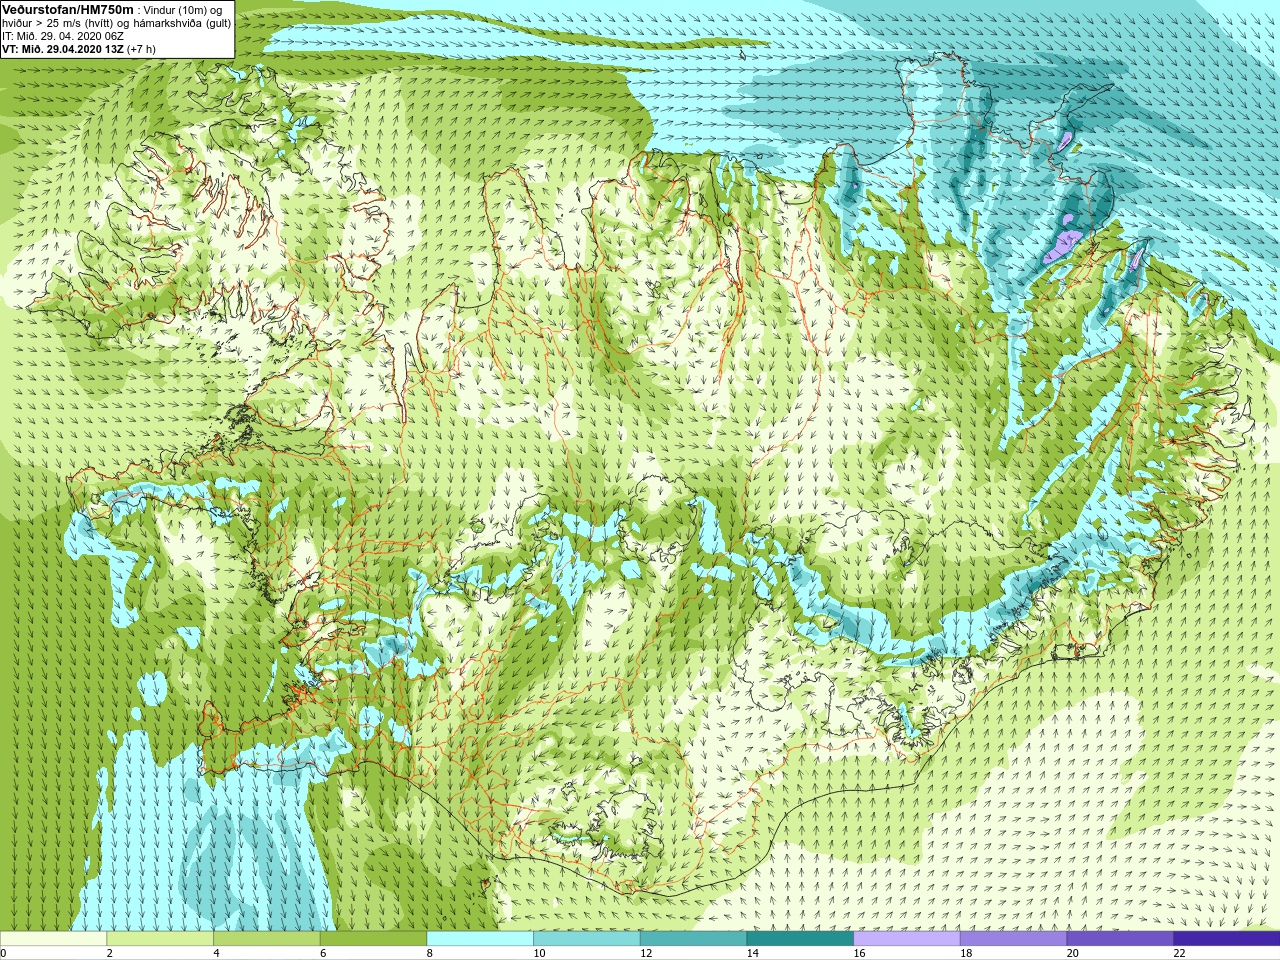
Task: Click the dark green 6–8 m/s legend swatch
Action: [x=373, y=939]
